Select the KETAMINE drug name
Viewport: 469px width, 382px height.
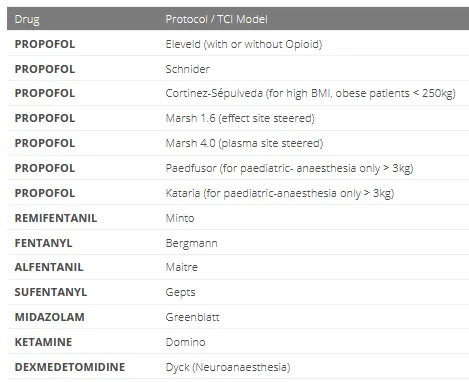43,342
